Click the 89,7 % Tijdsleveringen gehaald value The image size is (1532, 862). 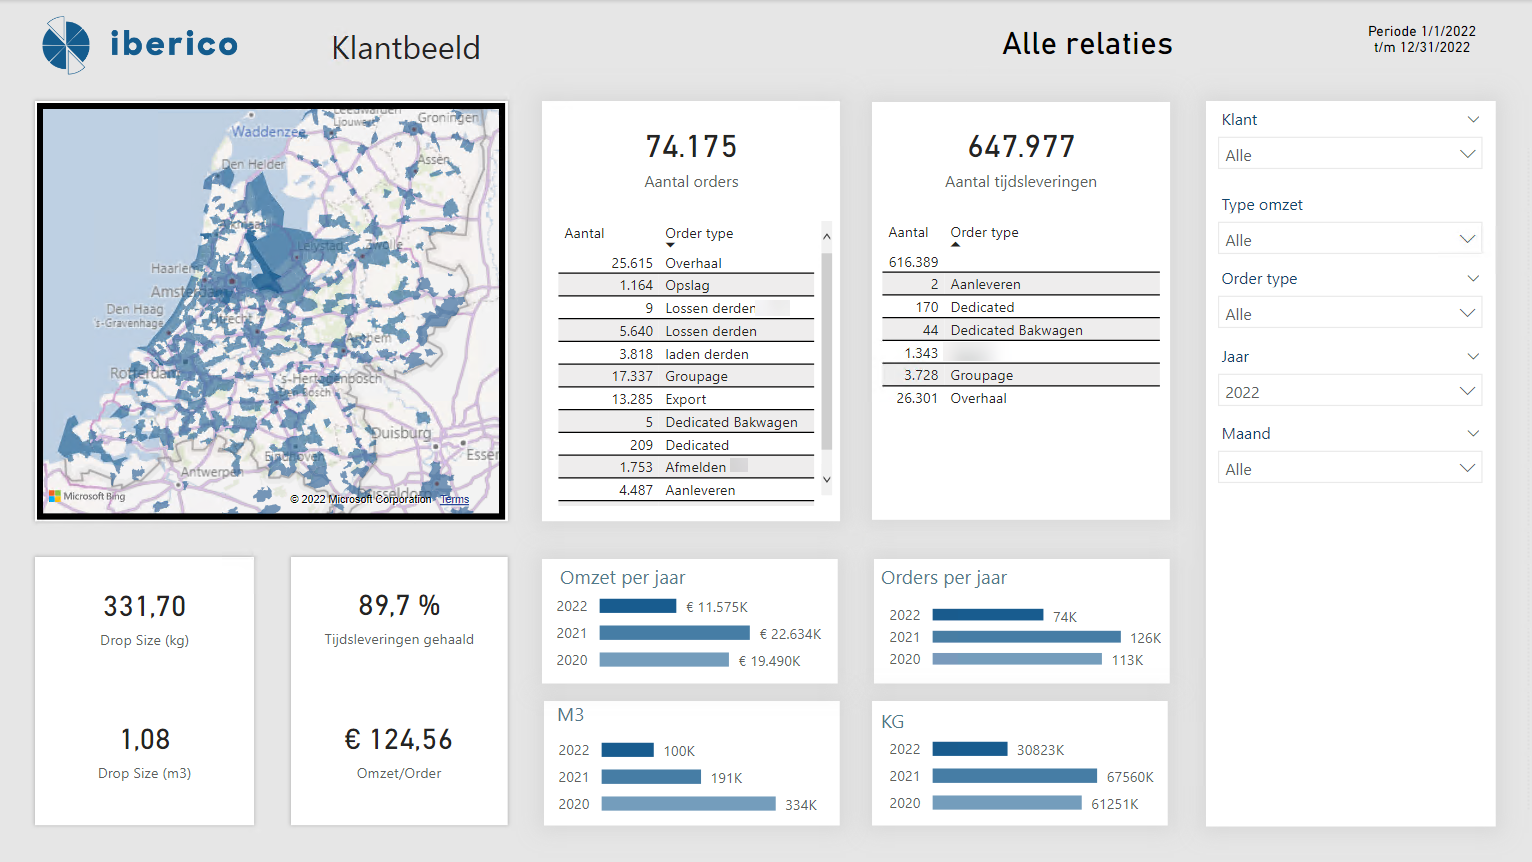pyautogui.click(x=399, y=605)
